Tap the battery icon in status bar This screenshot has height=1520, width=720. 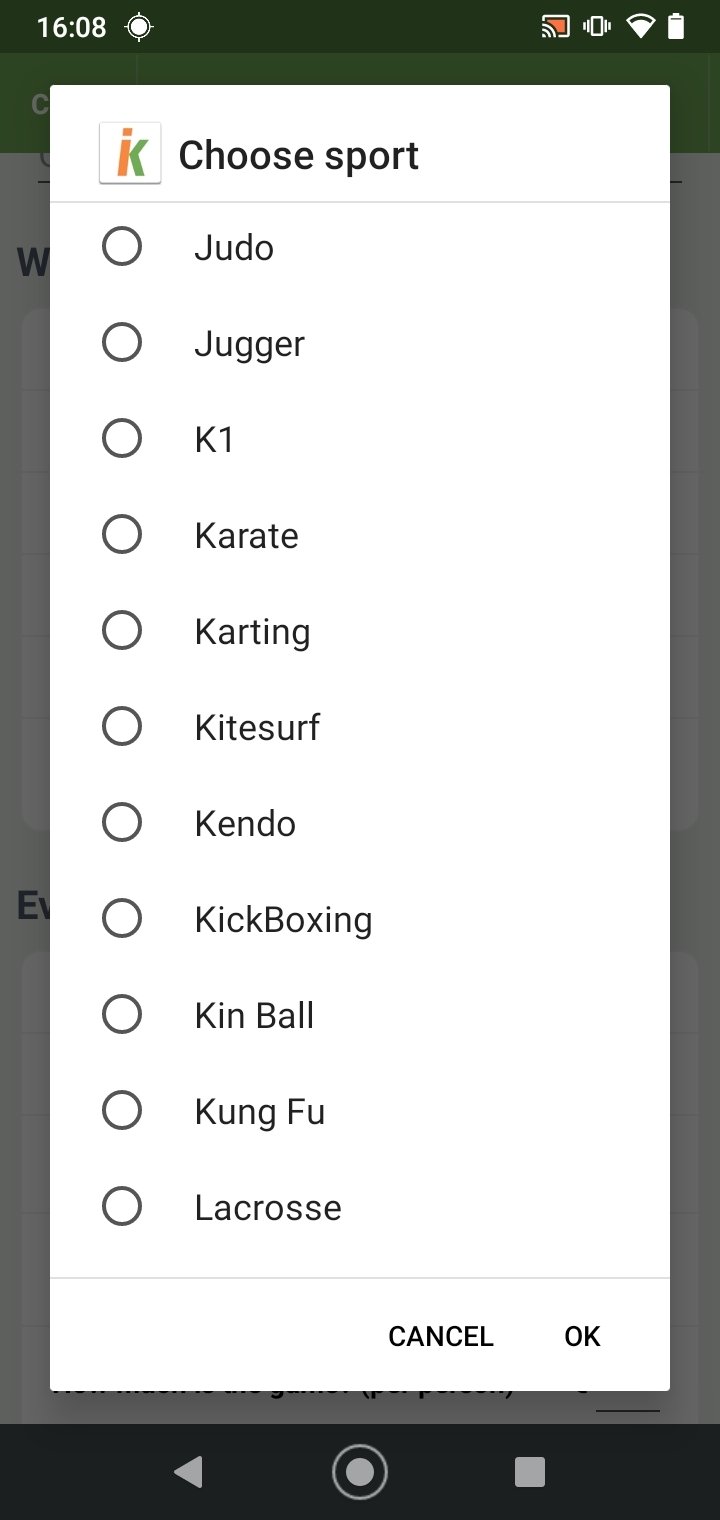(x=677, y=27)
